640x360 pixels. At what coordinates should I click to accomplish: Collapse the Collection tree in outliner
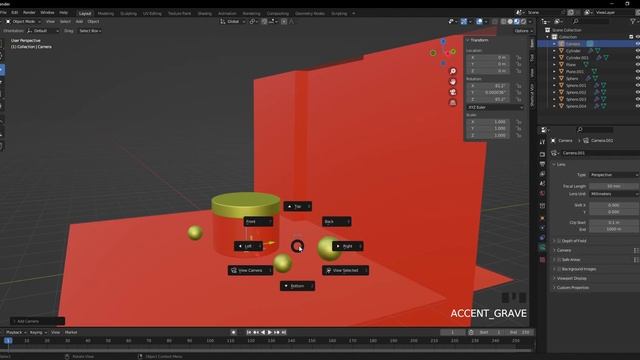point(548,37)
